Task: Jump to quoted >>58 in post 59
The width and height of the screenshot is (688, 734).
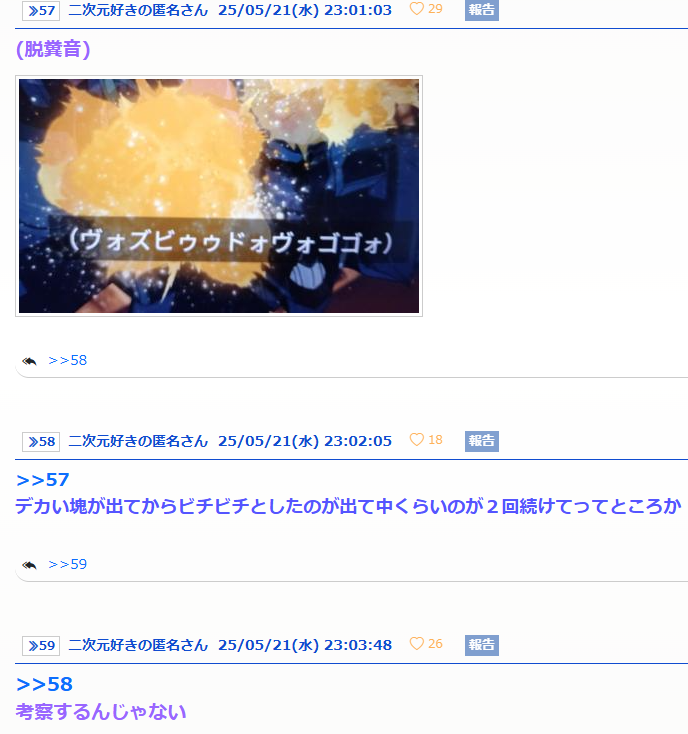Action: tap(44, 684)
